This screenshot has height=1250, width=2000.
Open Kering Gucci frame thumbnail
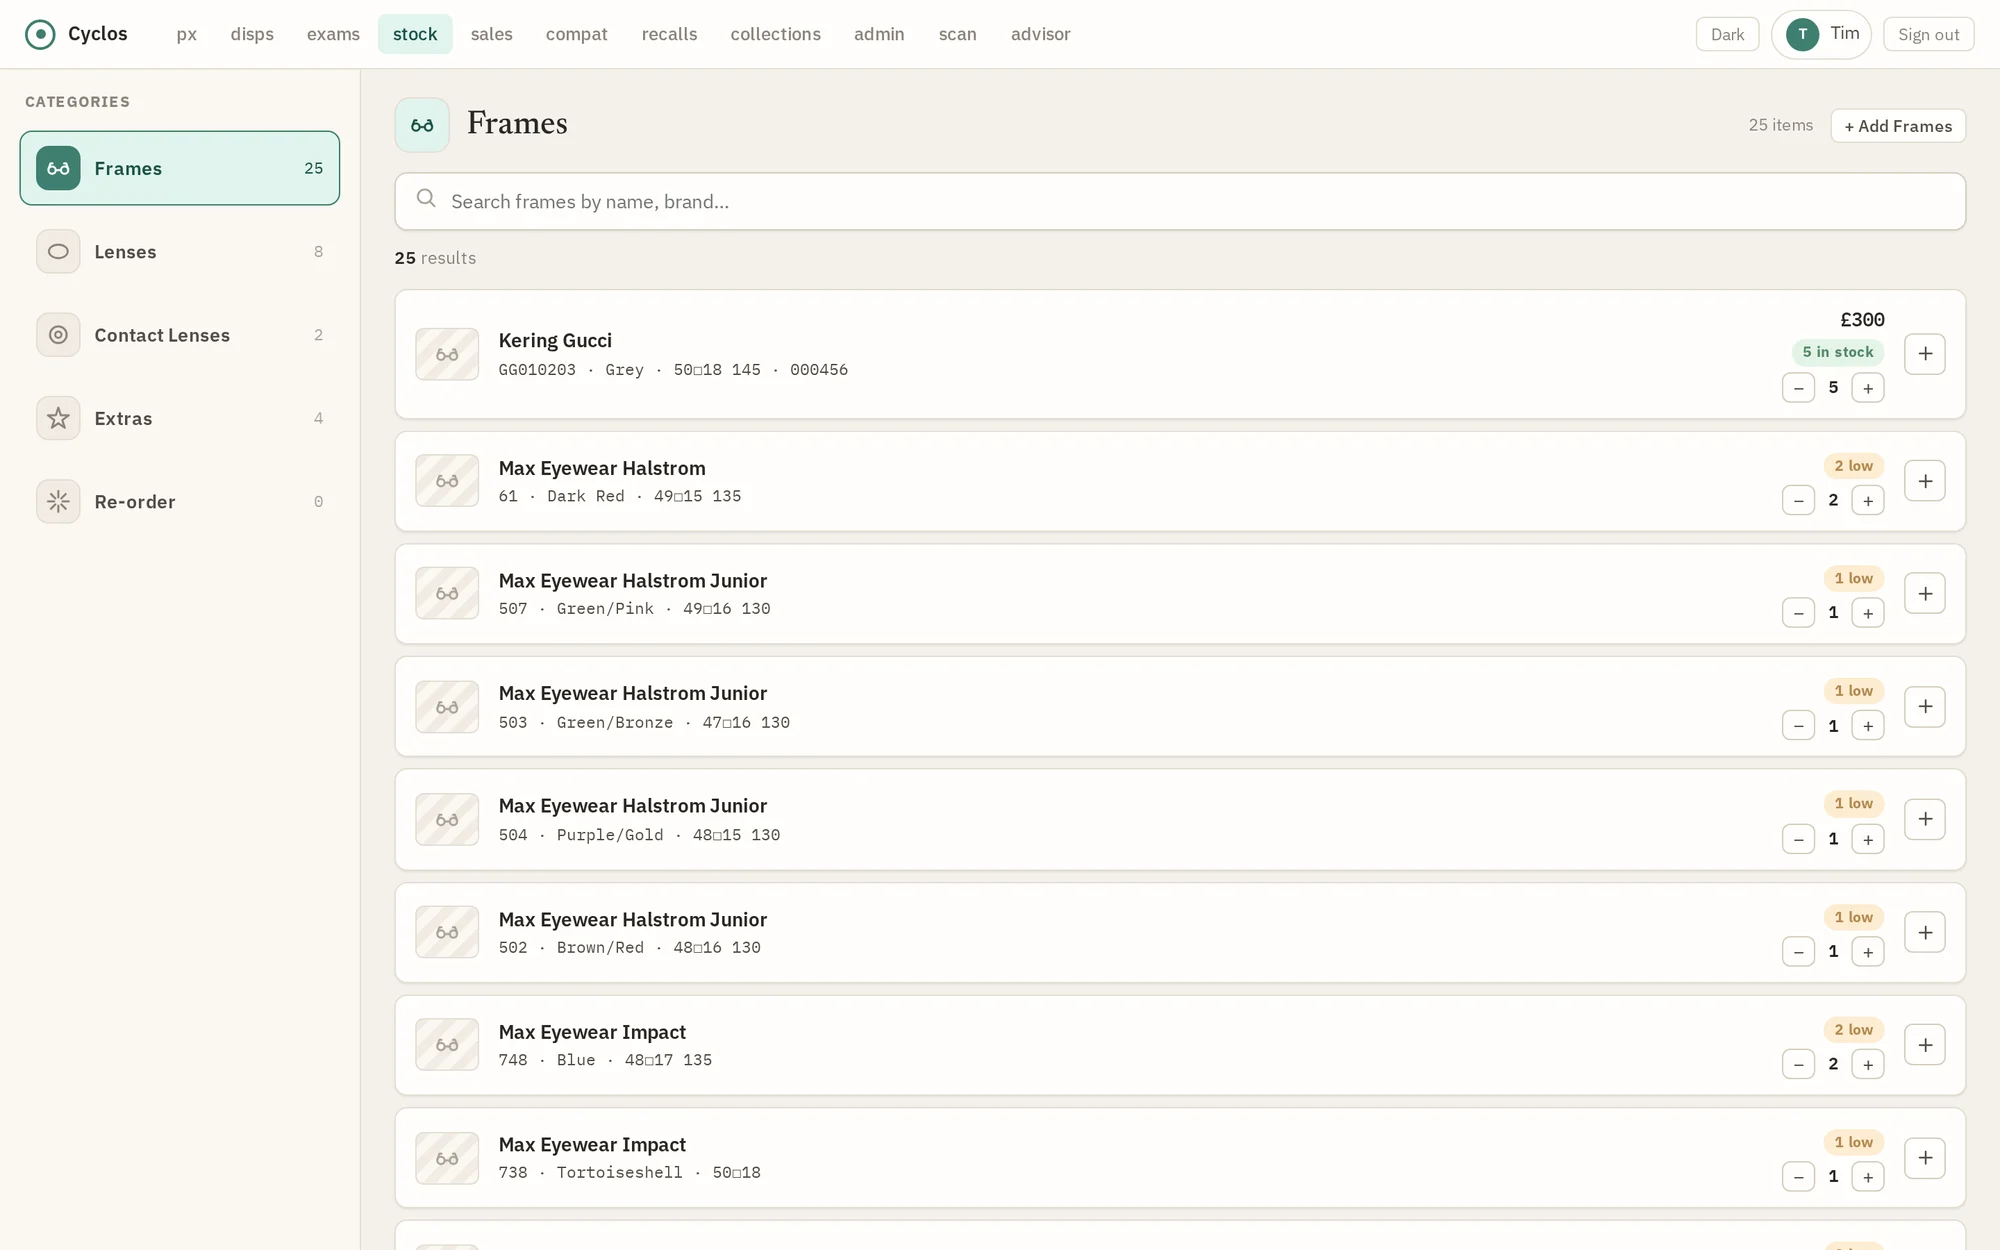[447, 354]
